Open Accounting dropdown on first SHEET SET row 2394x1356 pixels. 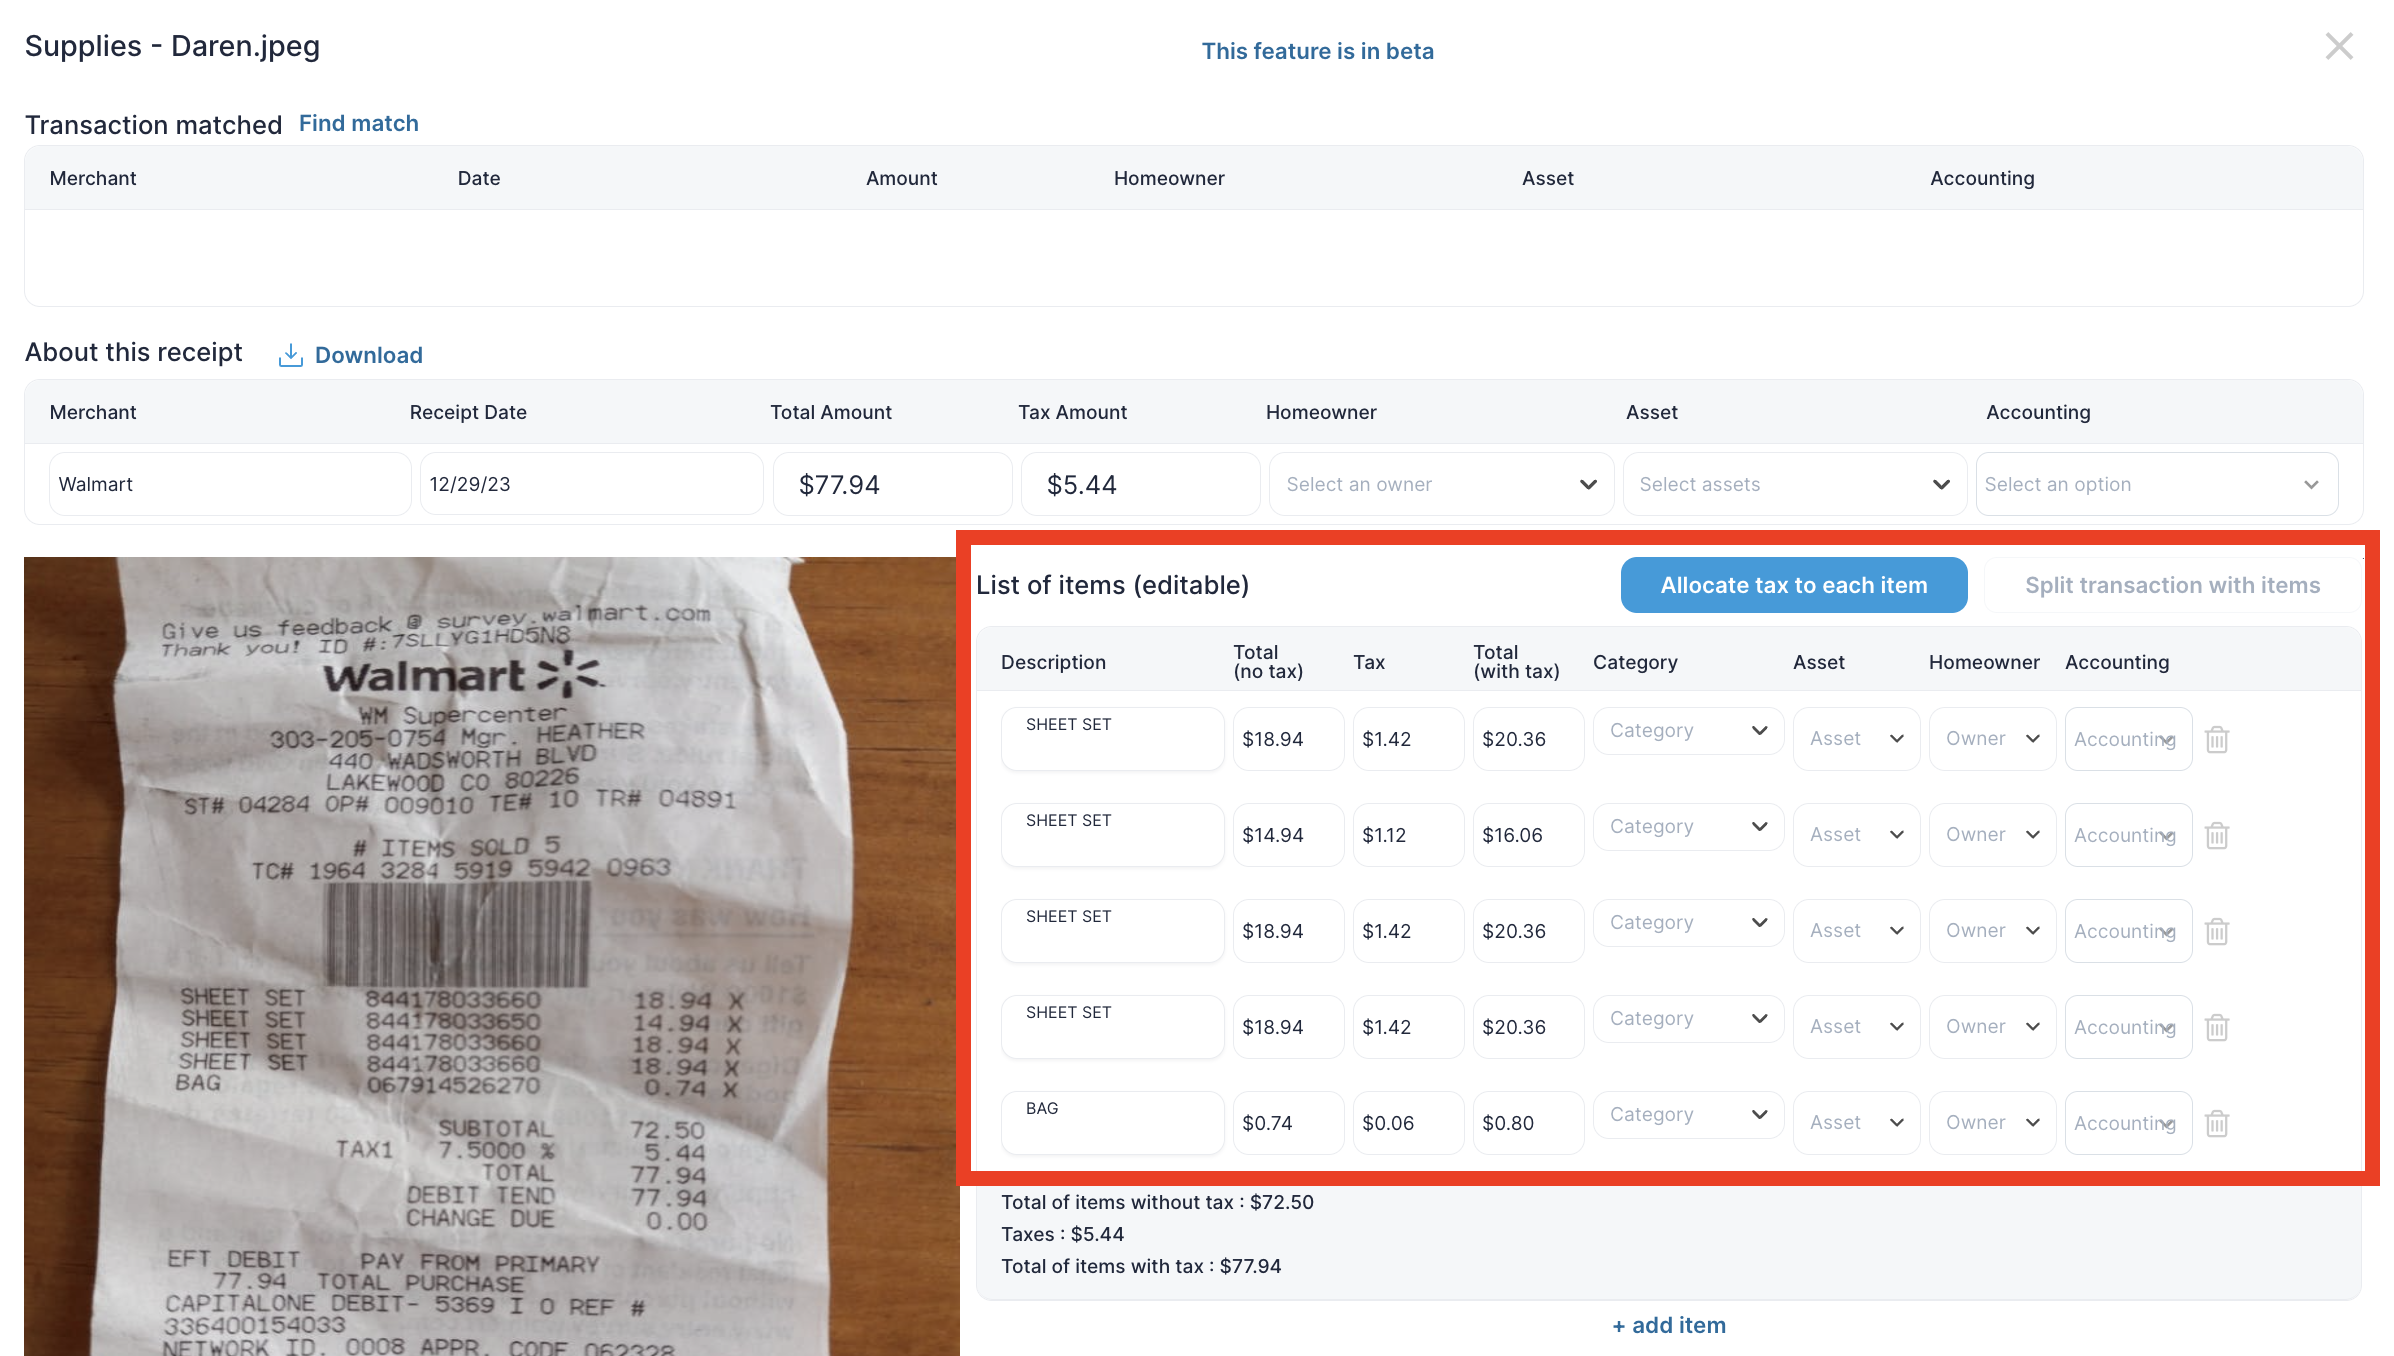point(2128,739)
